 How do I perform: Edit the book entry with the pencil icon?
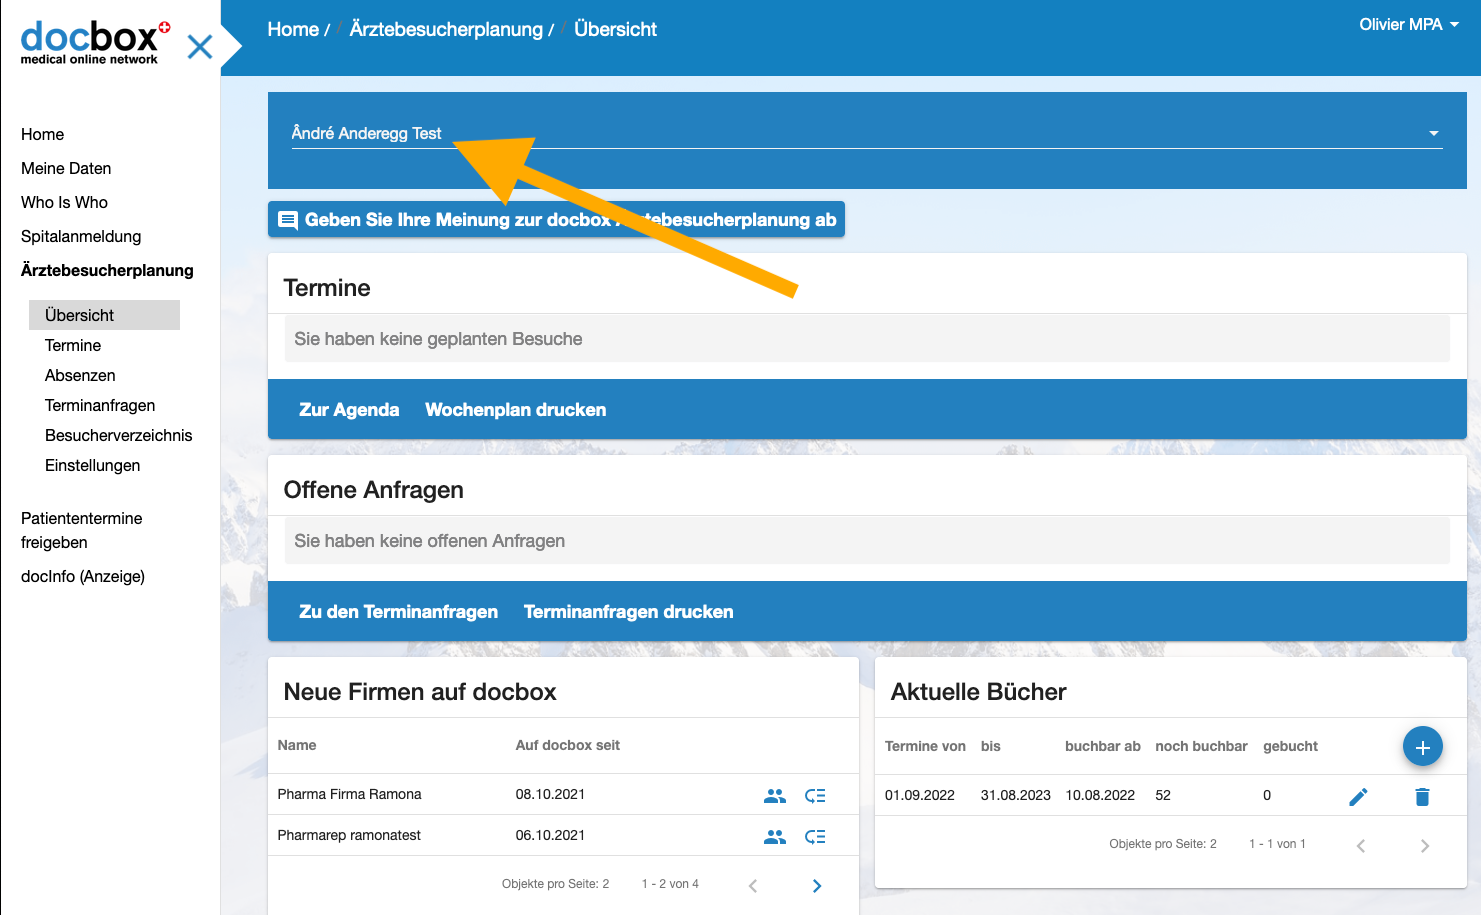(1358, 796)
